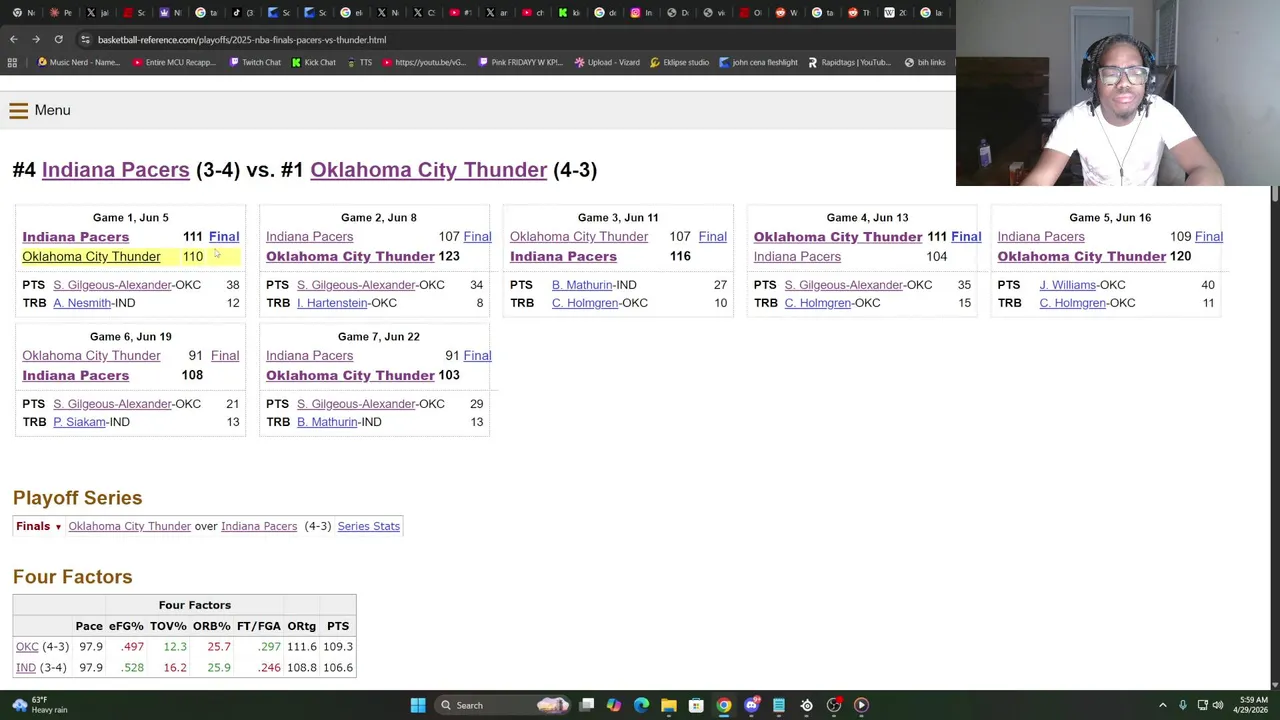This screenshot has height=720, width=1280.
Task: Open the Music Nerd bookmark
Action: tap(78, 62)
